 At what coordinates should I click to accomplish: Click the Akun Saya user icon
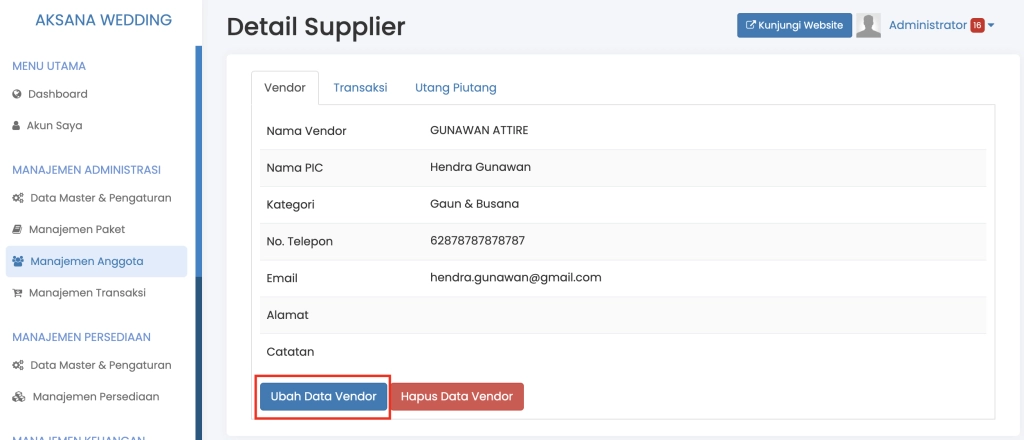pyautogui.click(x=16, y=125)
